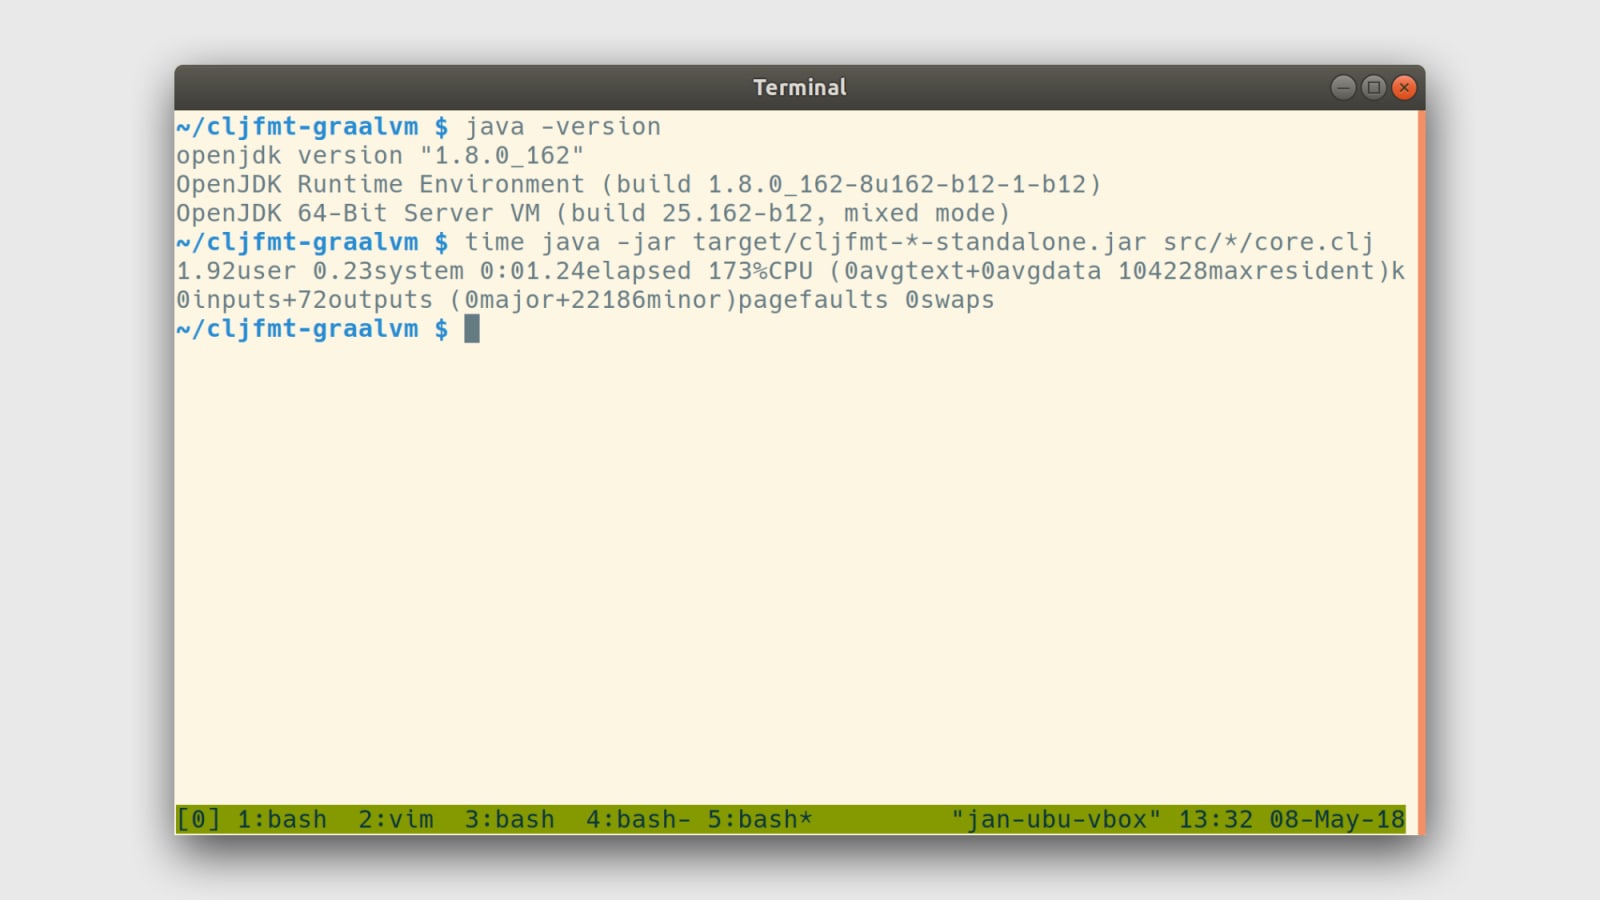Close the Terminal window
The image size is (1600, 900).
click(1404, 88)
